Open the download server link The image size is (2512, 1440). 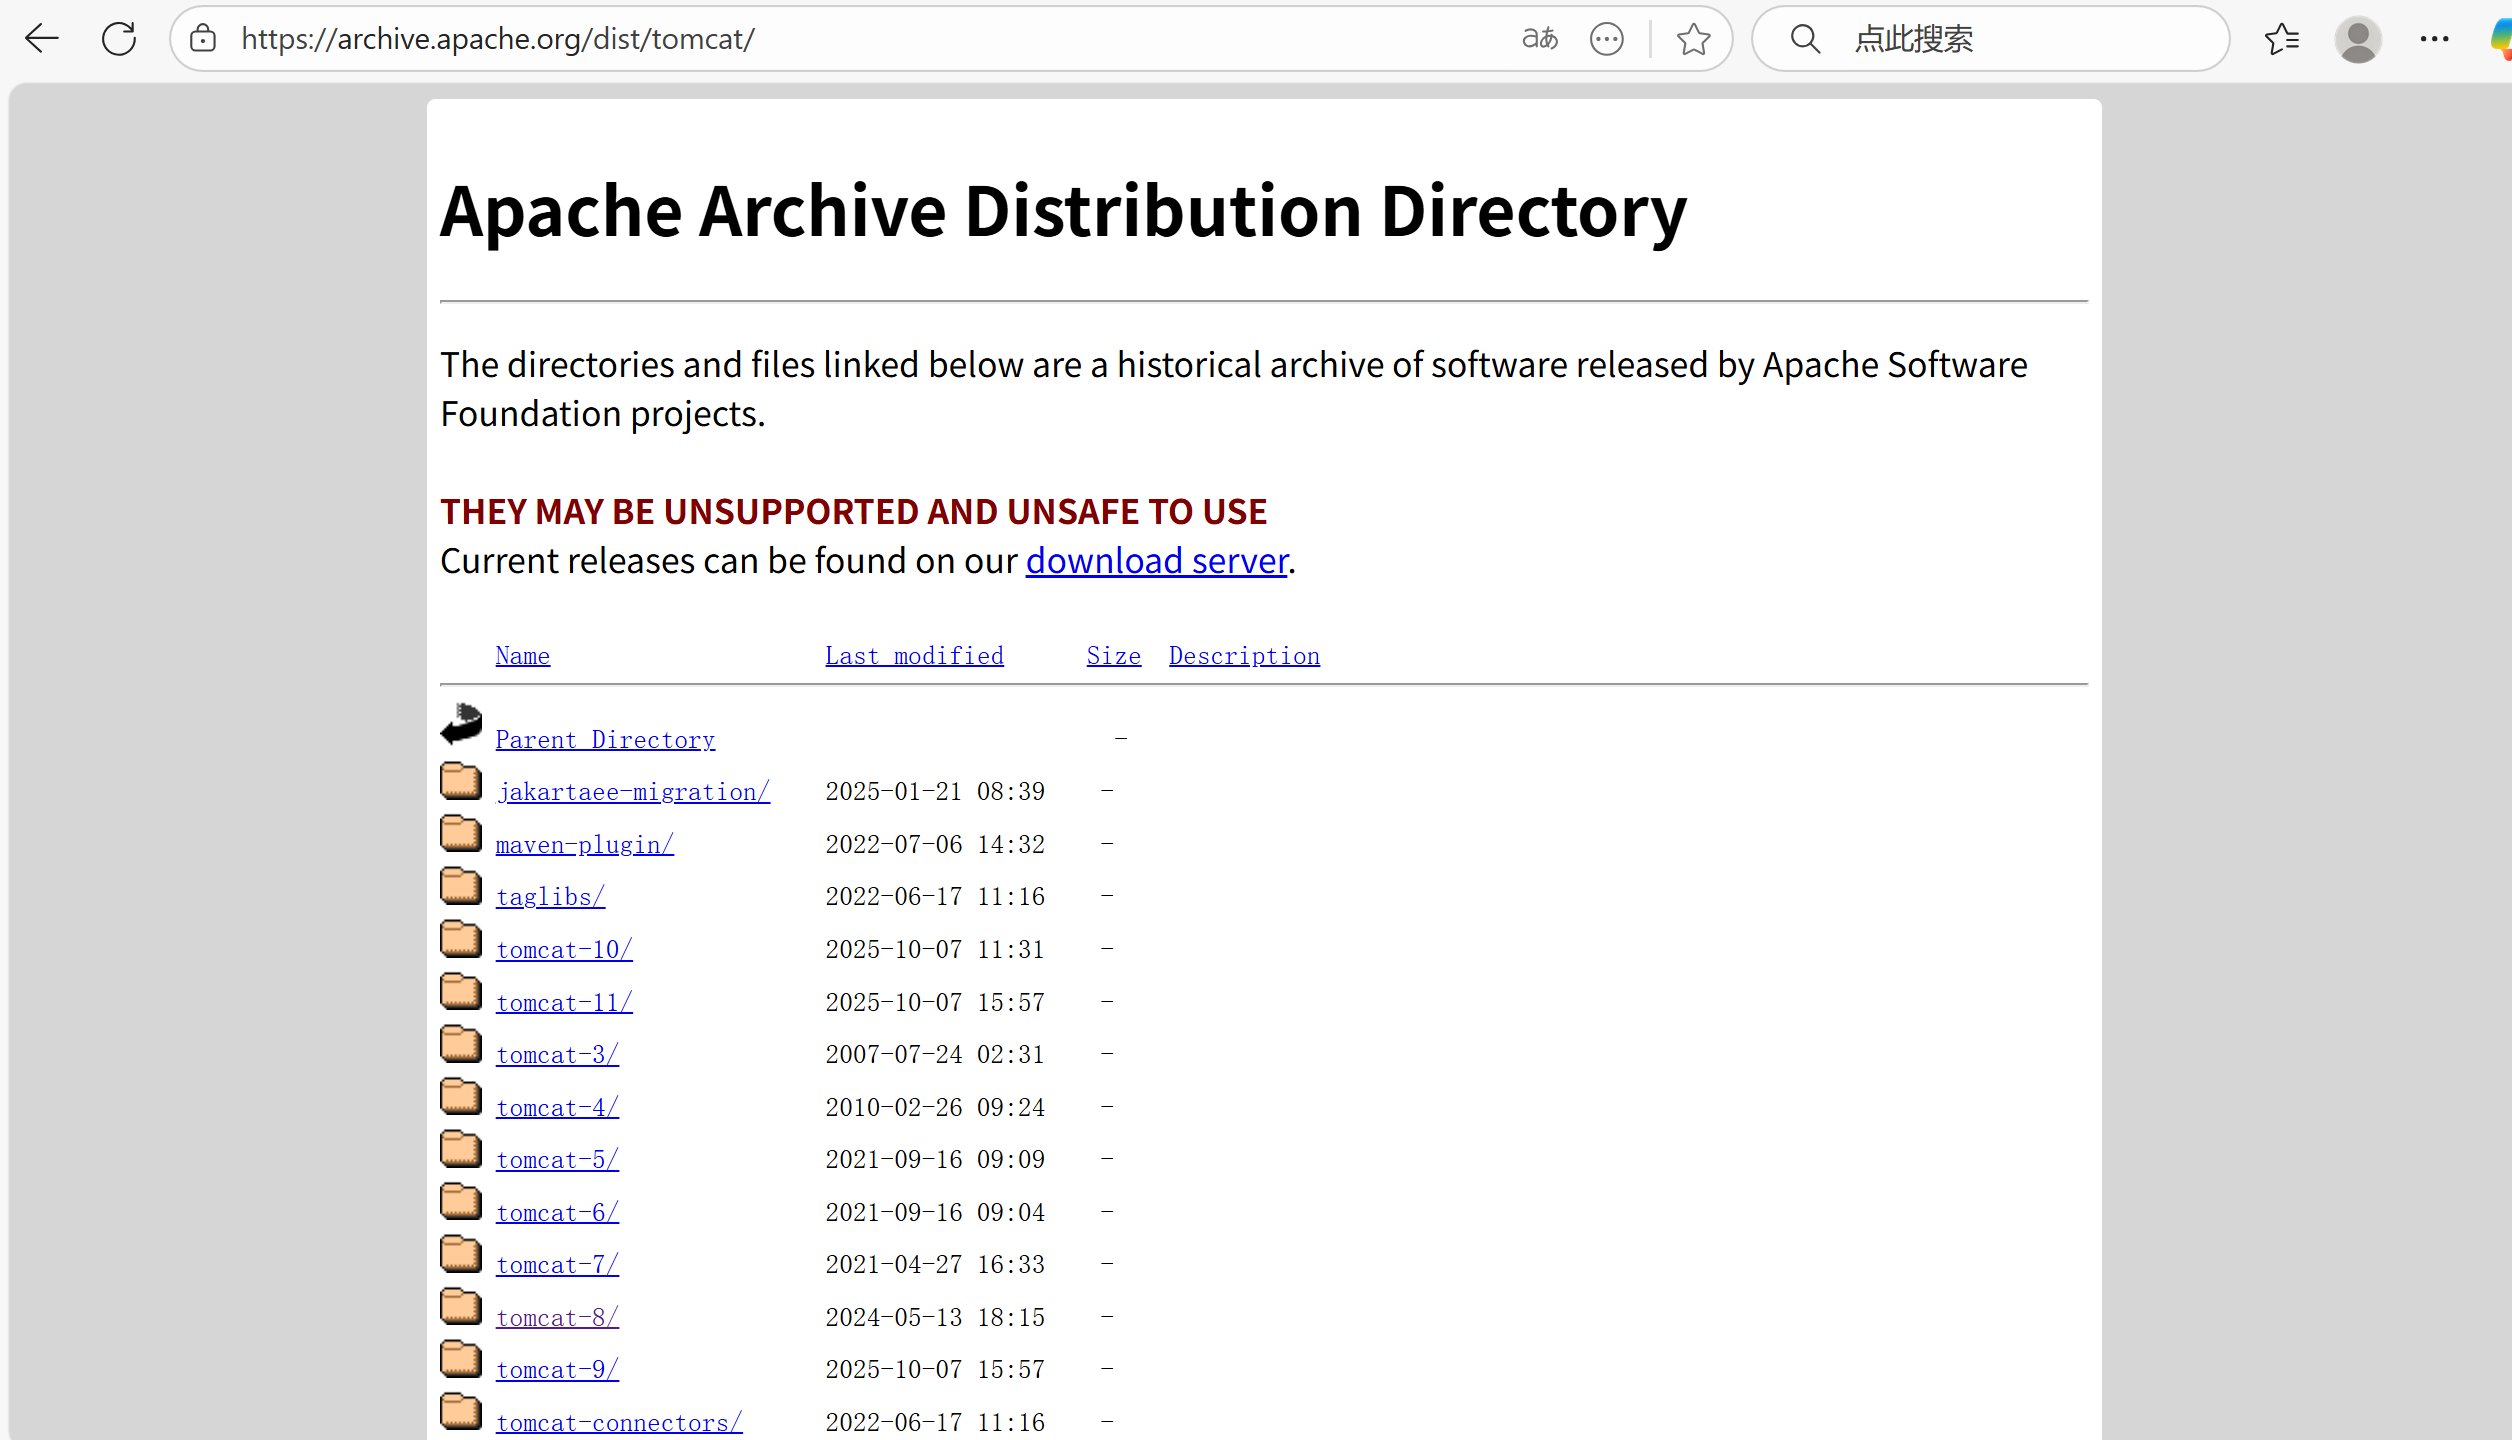coord(1156,561)
